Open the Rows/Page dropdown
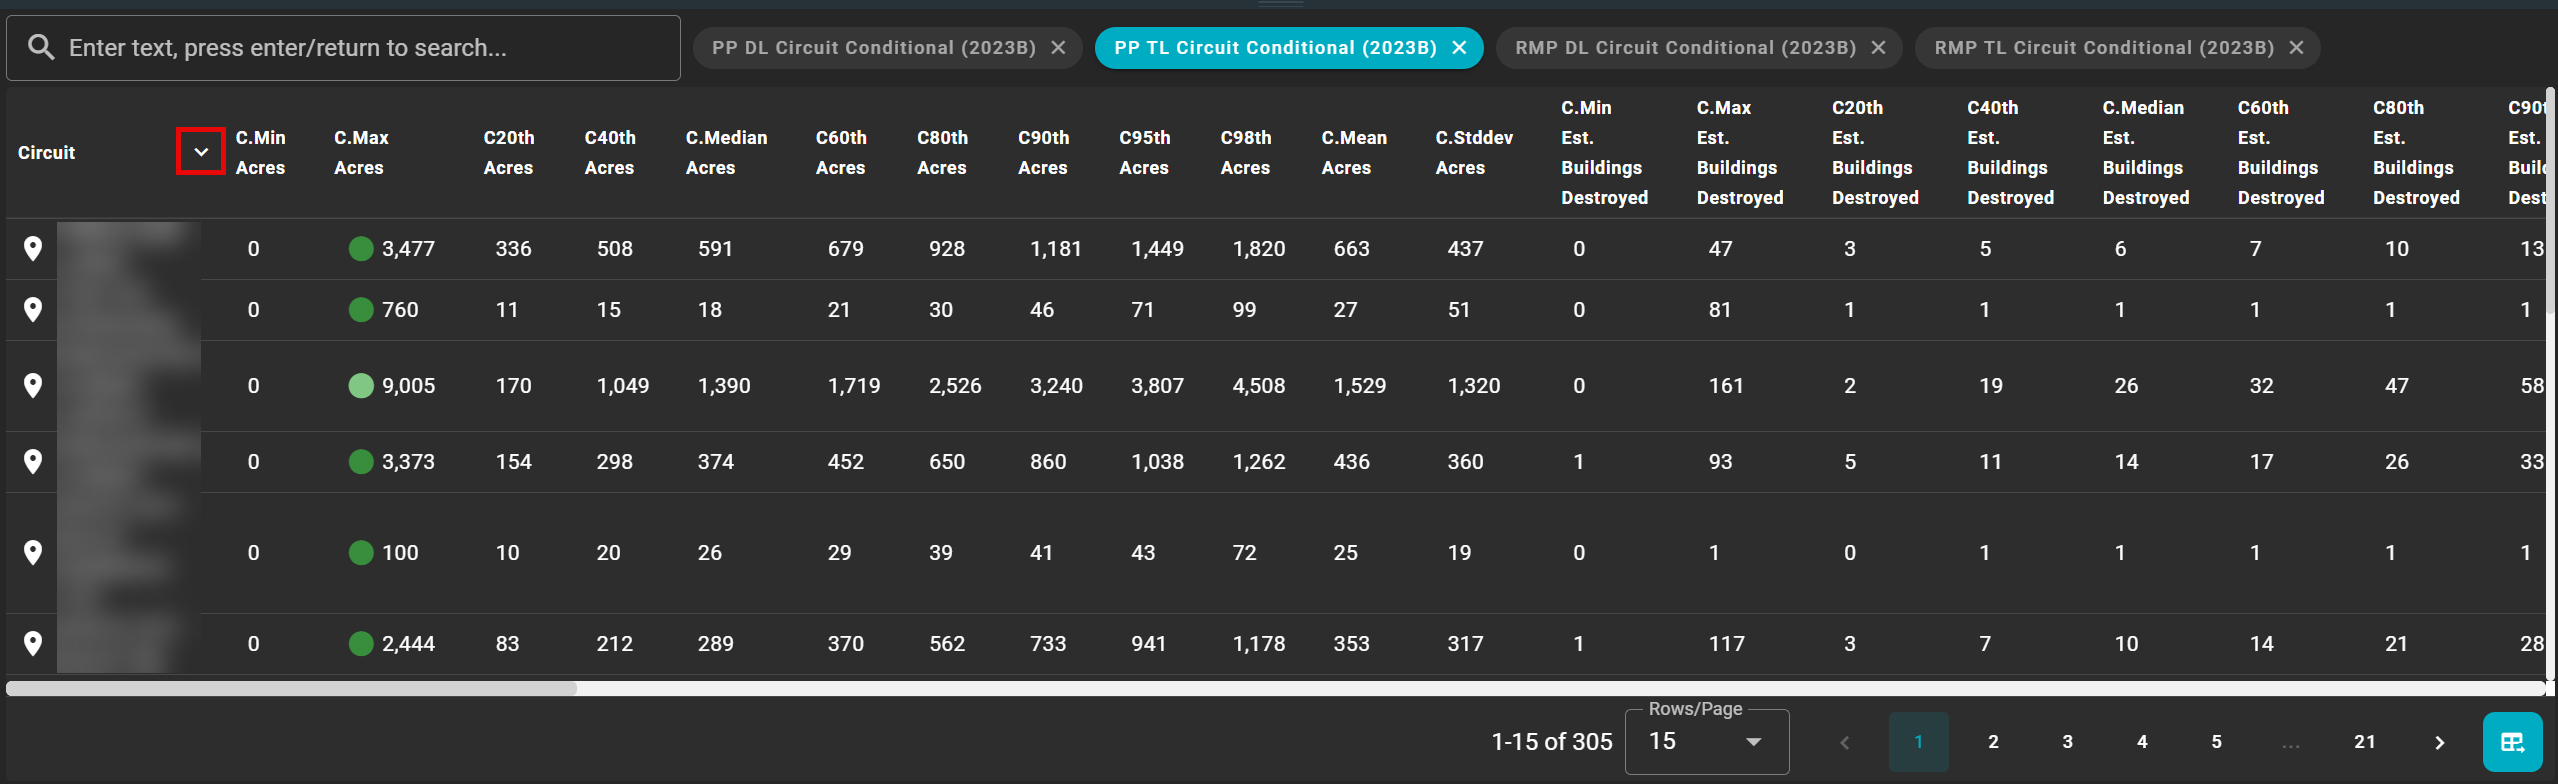2558x784 pixels. (1706, 742)
